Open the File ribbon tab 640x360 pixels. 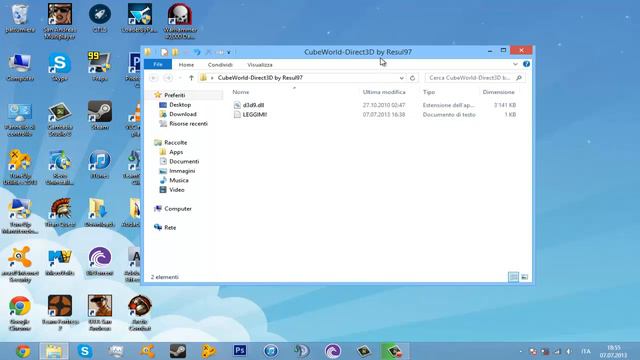pyautogui.click(x=158, y=64)
